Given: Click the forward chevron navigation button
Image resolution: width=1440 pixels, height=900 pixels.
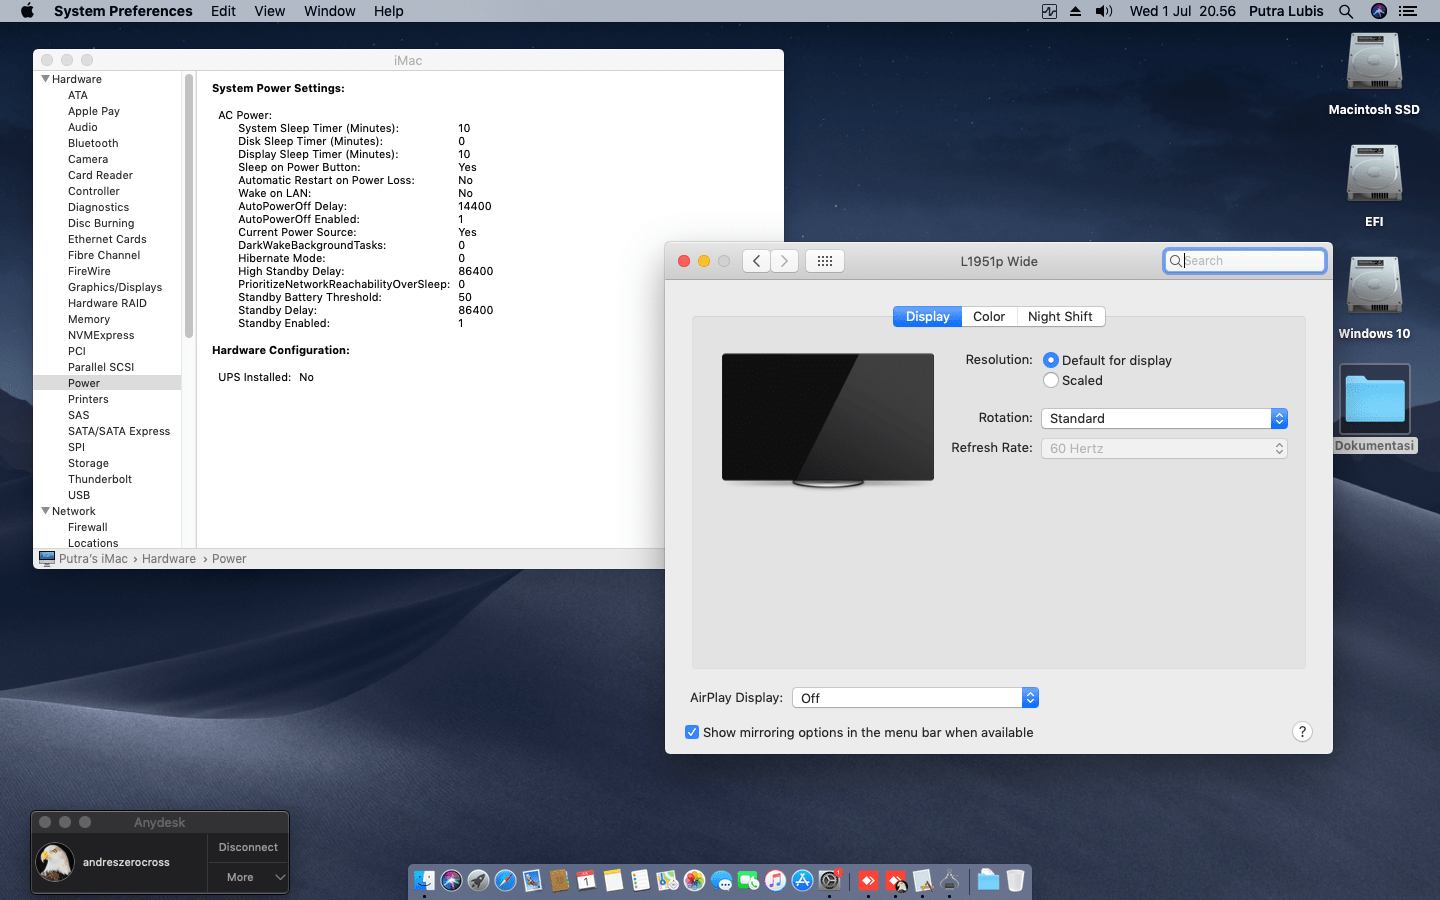Looking at the screenshot, I should (x=785, y=261).
